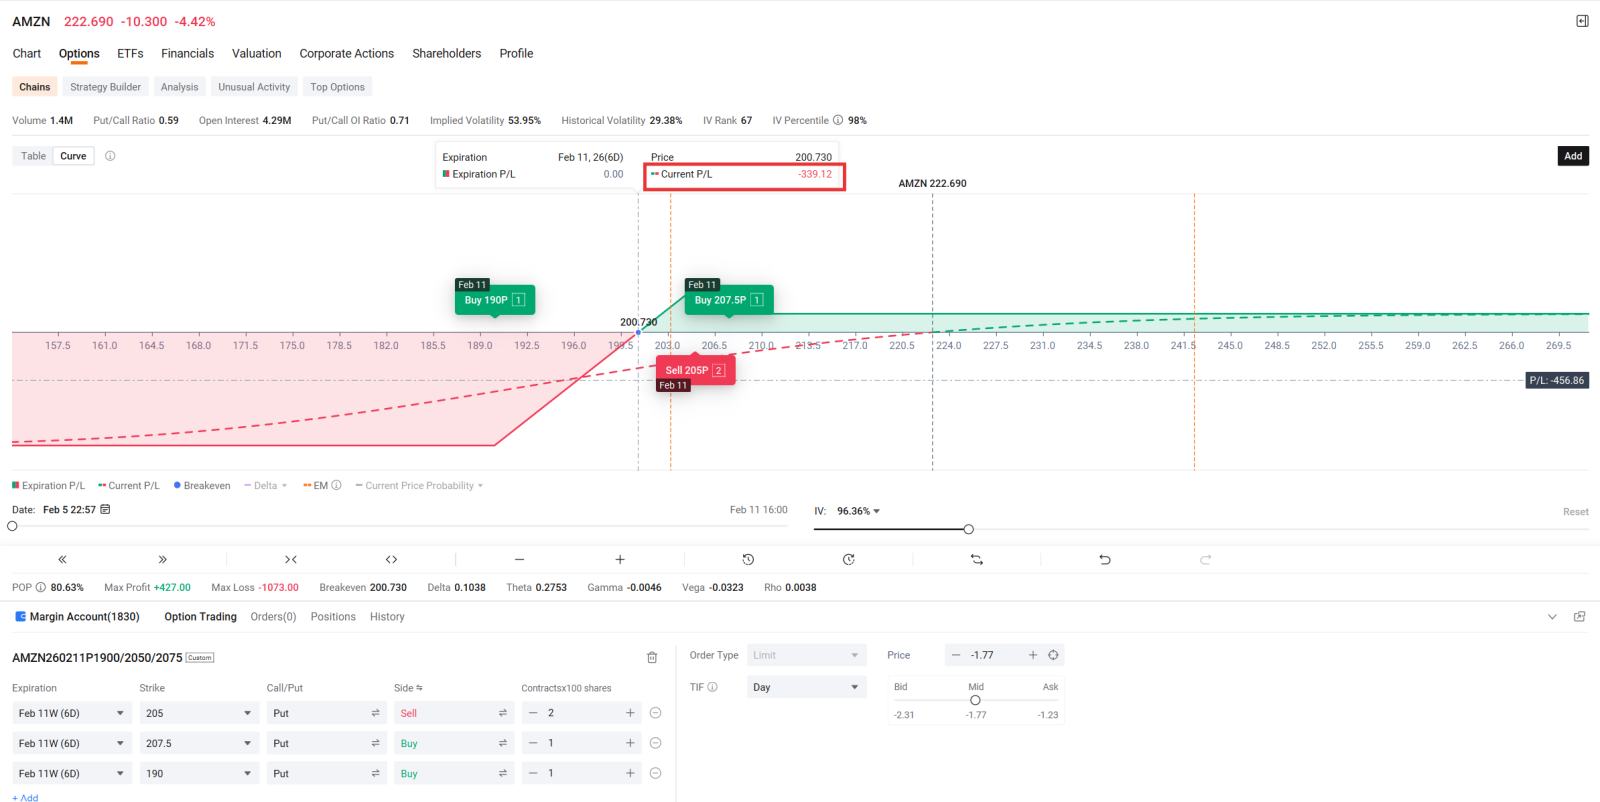The width and height of the screenshot is (1600, 802).
Task: Delete the strategy with trash icon
Action: [x=652, y=658]
